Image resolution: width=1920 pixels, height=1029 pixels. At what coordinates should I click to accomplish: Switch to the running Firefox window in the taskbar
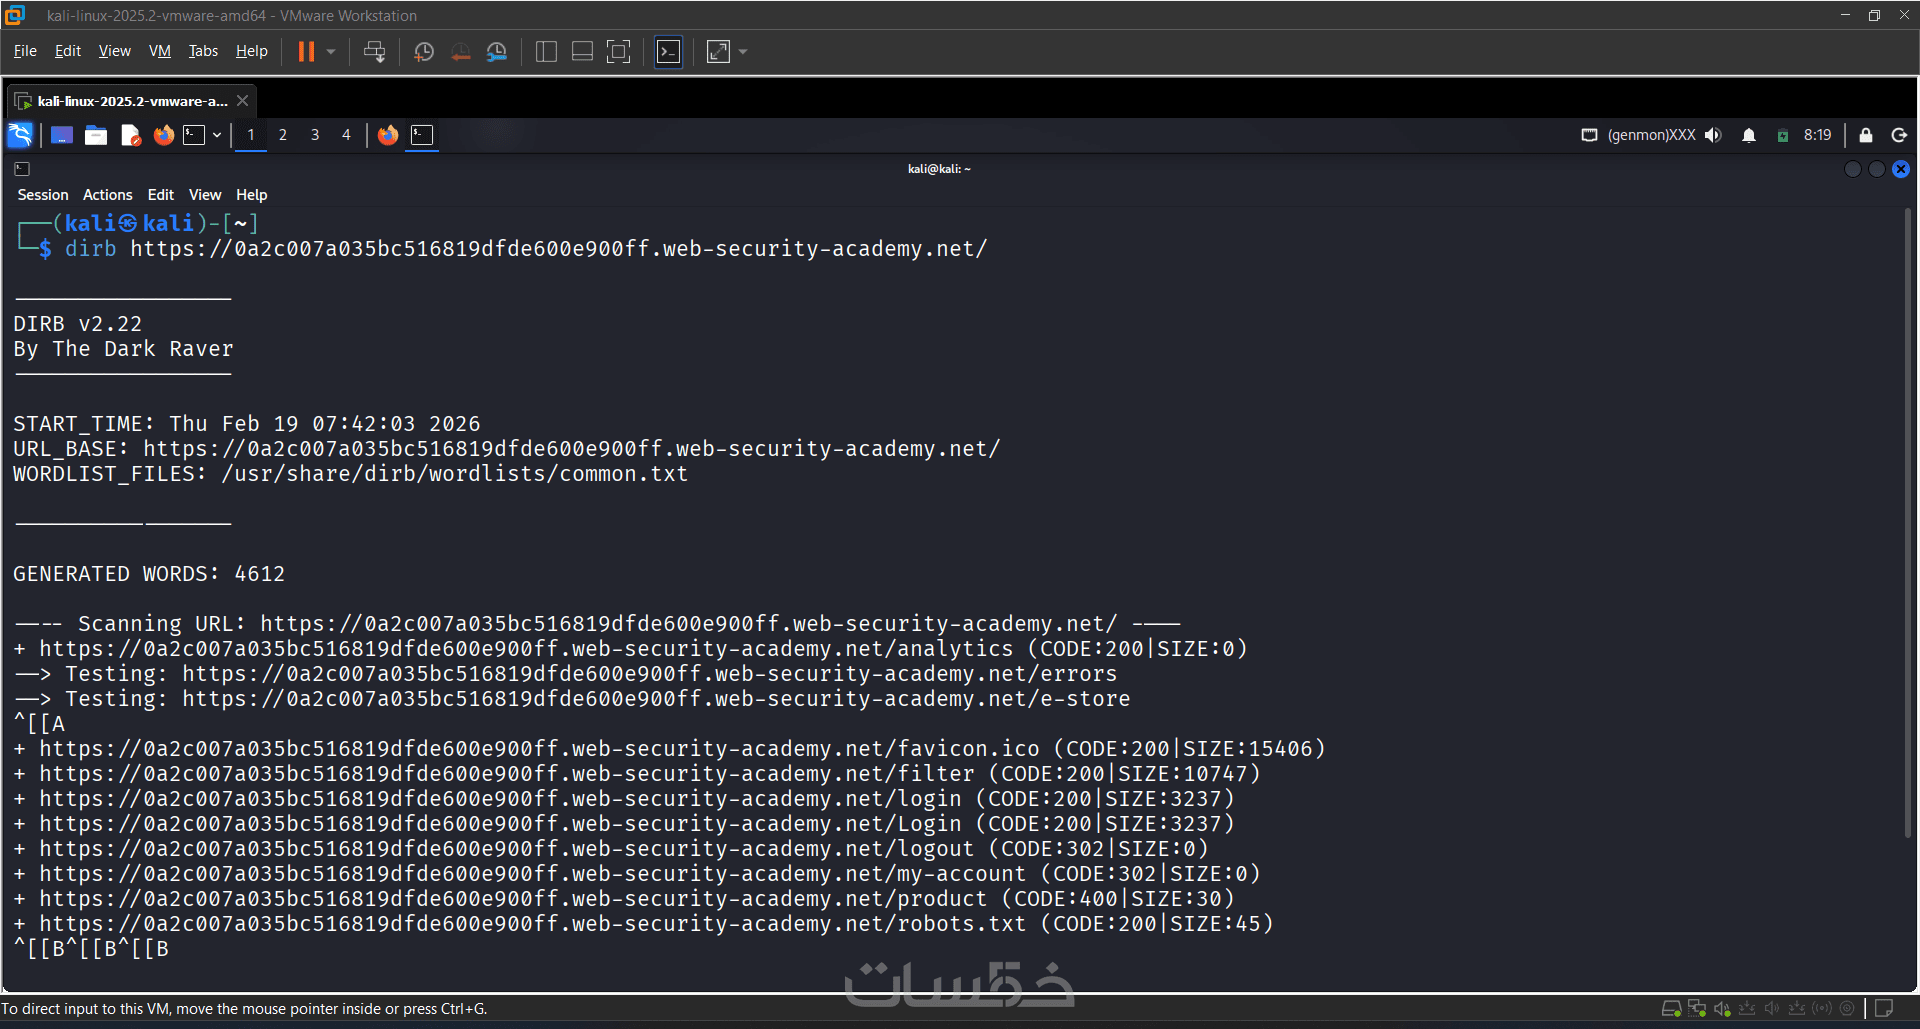tap(388, 135)
